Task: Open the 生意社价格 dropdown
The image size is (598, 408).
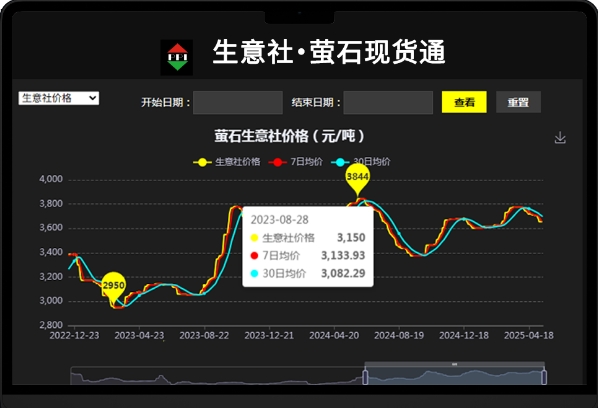Action: tap(59, 98)
